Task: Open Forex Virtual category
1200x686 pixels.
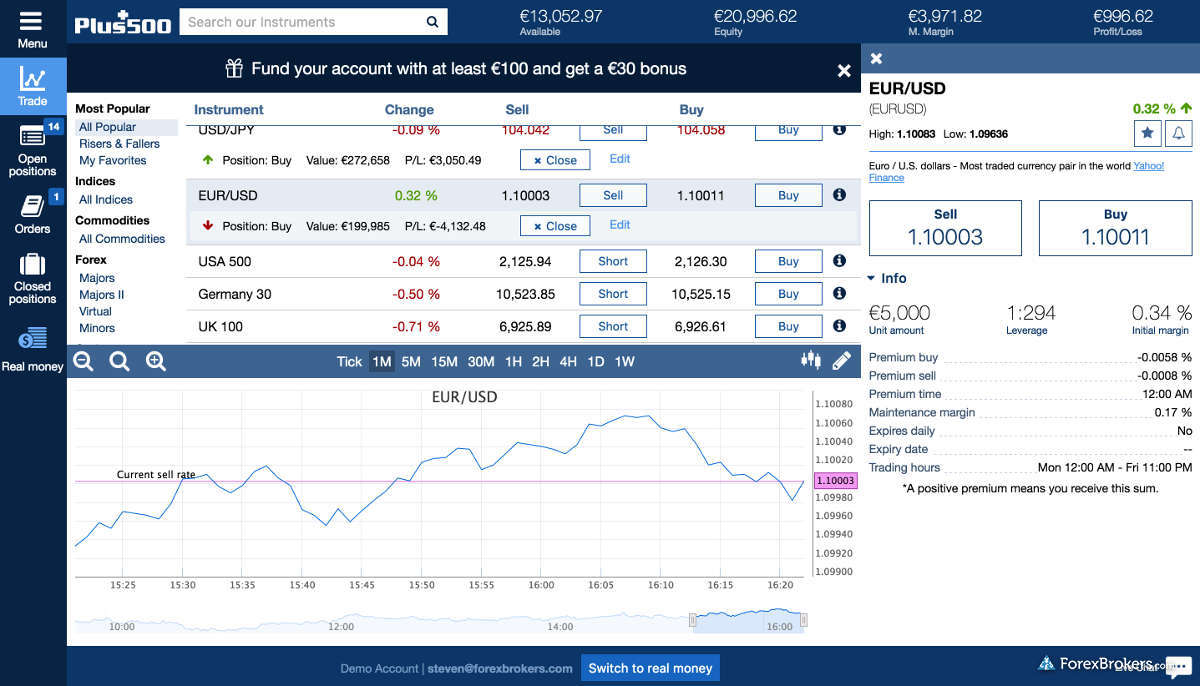Action: [96, 311]
